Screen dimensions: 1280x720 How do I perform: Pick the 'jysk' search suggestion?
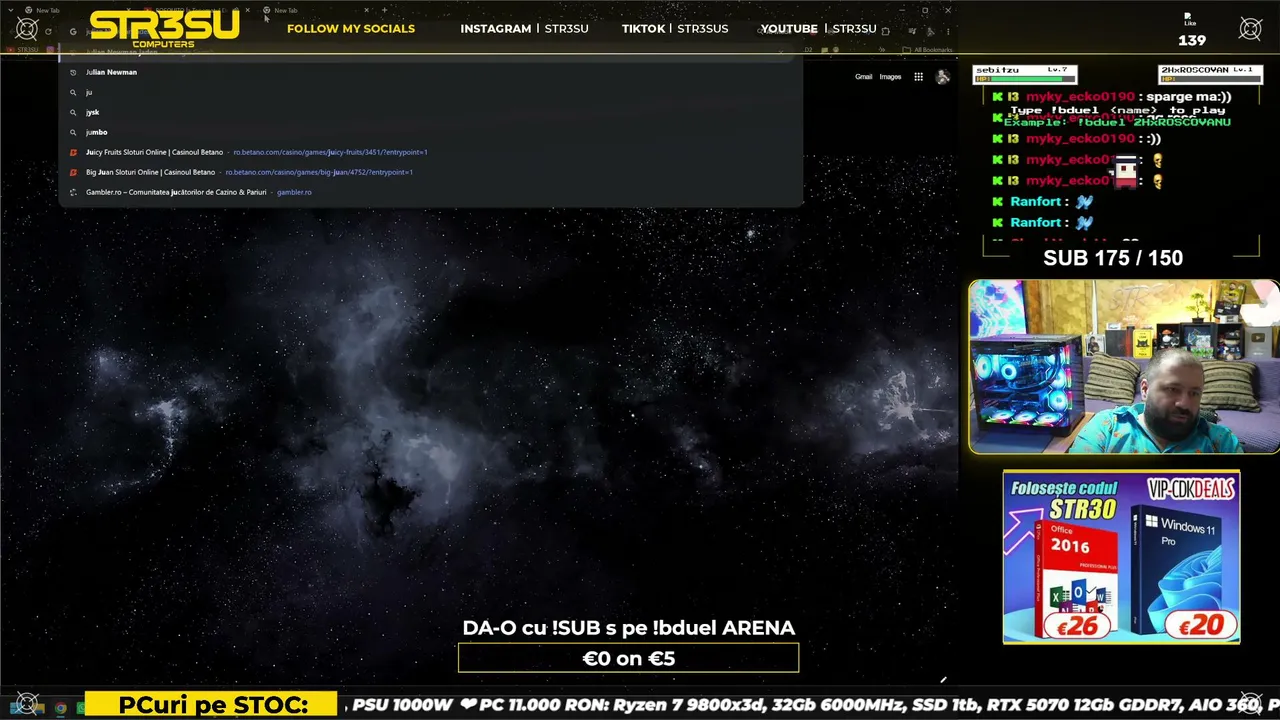[x=430, y=112]
